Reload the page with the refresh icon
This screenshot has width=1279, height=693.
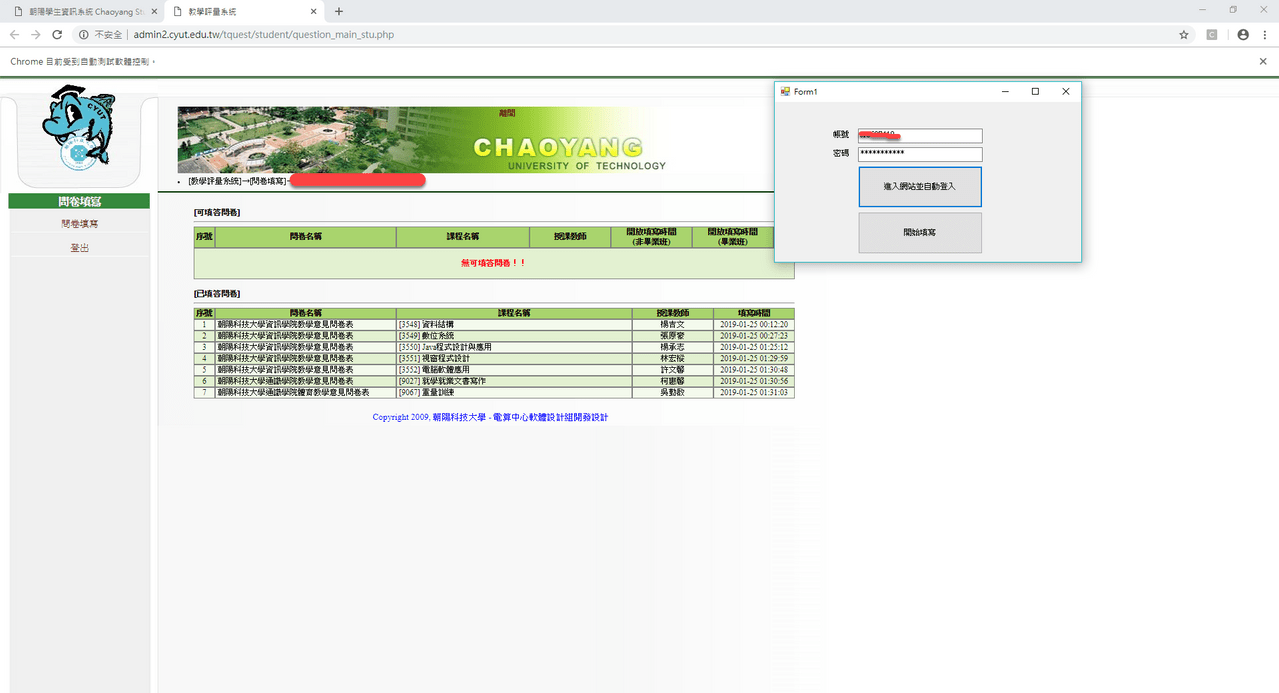(58, 34)
